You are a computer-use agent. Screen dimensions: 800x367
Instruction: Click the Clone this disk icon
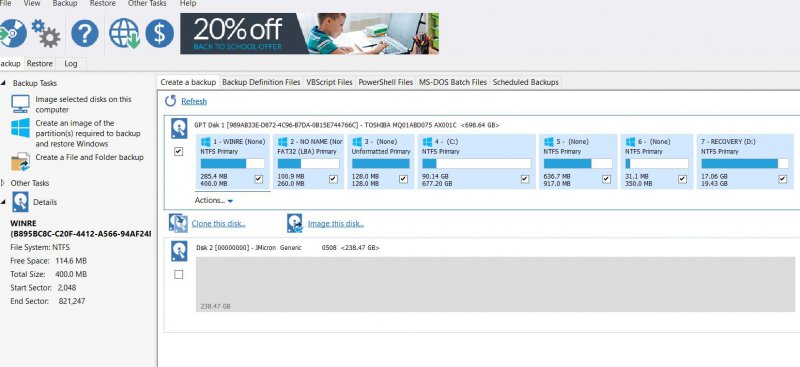pyautogui.click(x=178, y=223)
